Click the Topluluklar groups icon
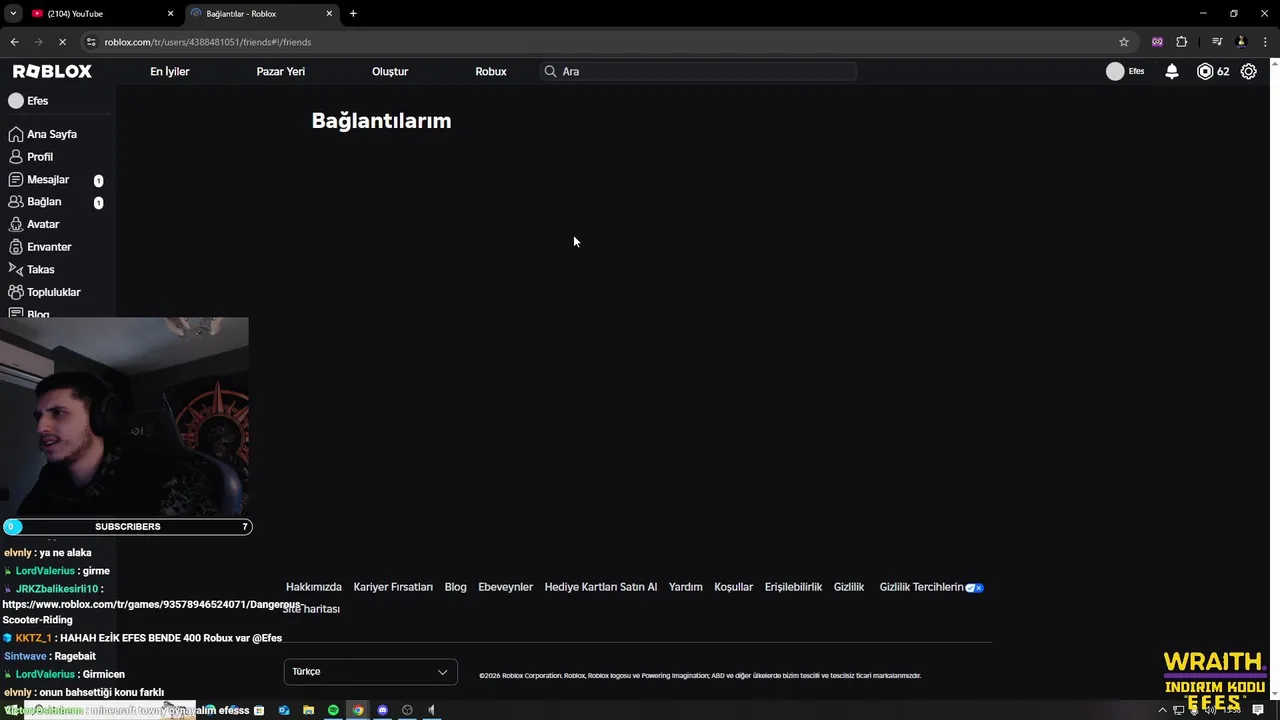This screenshot has width=1280, height=720. (16, 292)
